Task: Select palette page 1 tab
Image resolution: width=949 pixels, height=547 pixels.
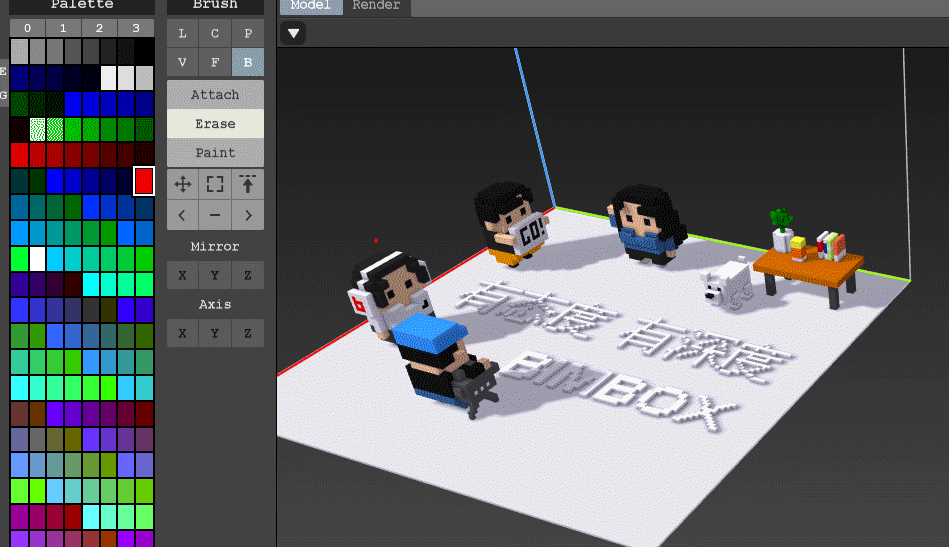Action: pos(63,28)
